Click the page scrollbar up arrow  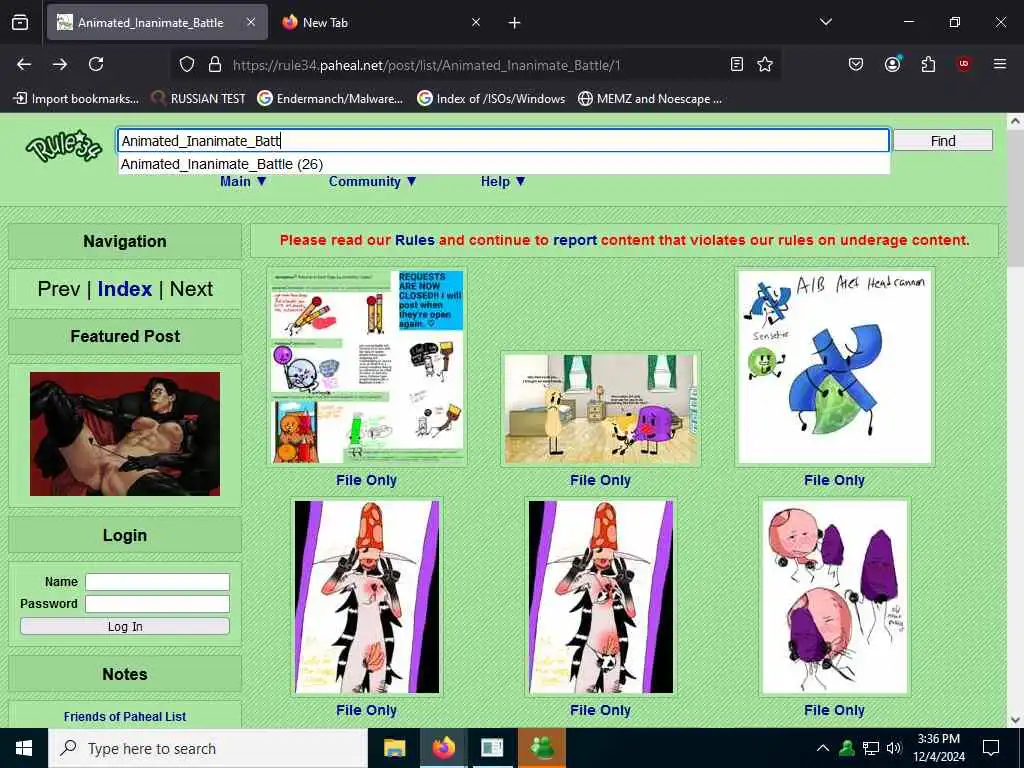coord(1015,121)
